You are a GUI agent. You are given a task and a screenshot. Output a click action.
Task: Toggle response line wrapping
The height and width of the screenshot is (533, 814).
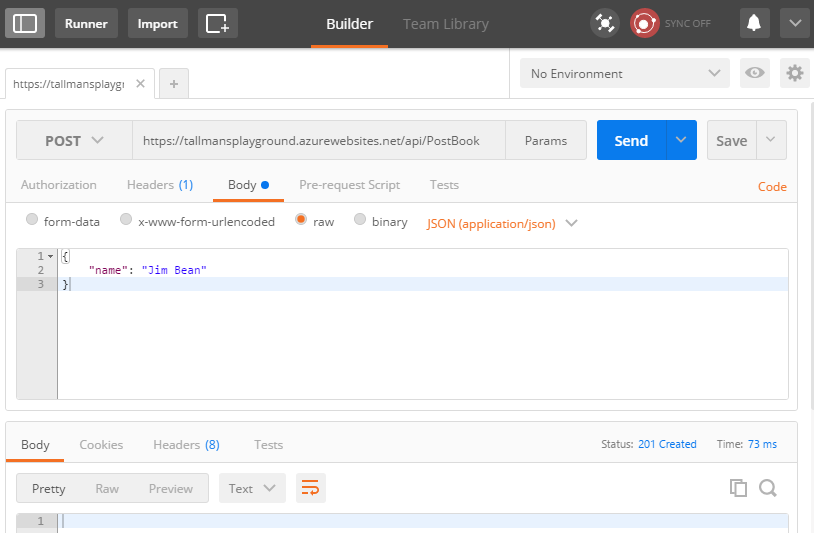point(310,488)
